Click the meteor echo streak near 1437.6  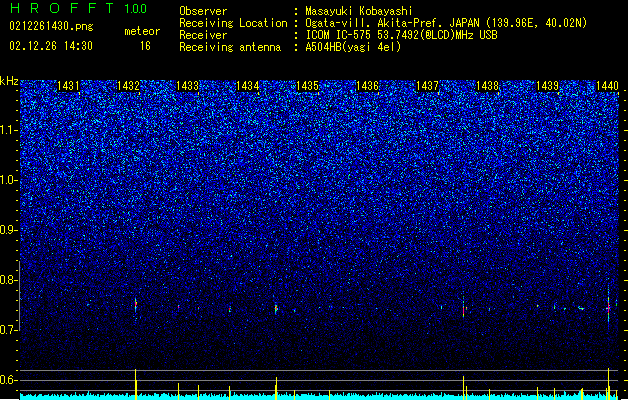[463, 308]
